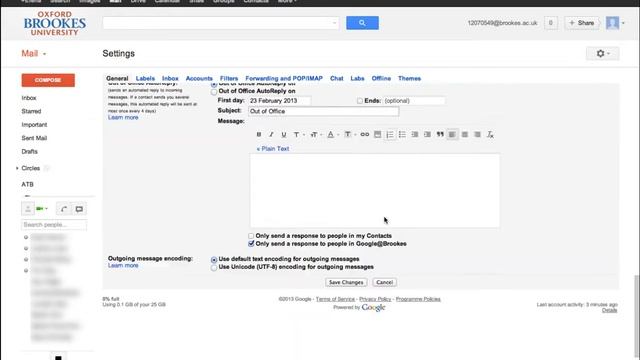This screenshot has height=360, width=640.
Task: Insert an image into the message
Action: tap(378, 134)
